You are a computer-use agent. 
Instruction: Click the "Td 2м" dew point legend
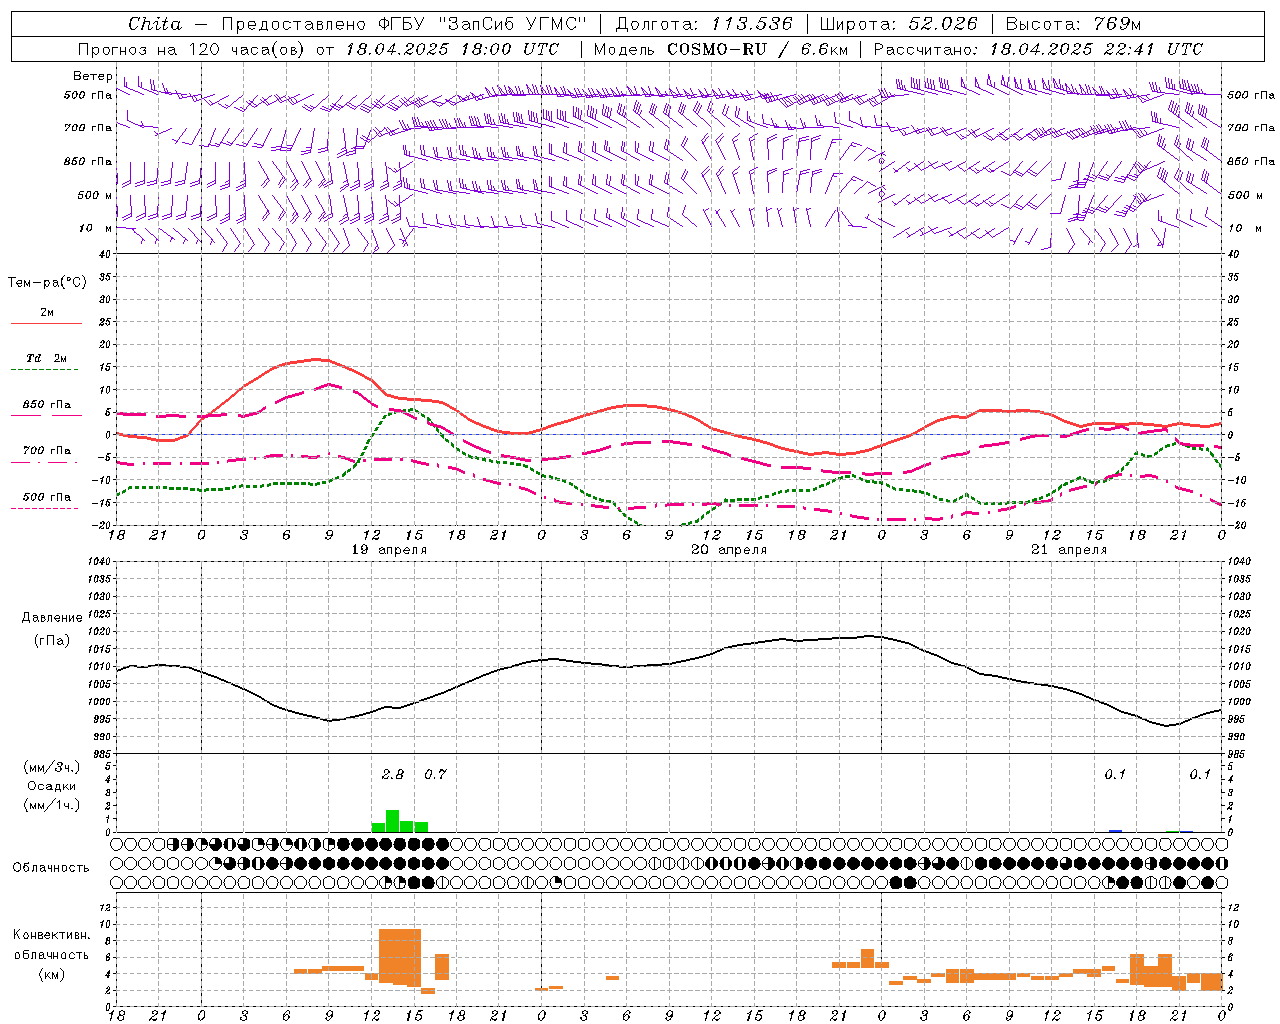click(x=47, y=358)
